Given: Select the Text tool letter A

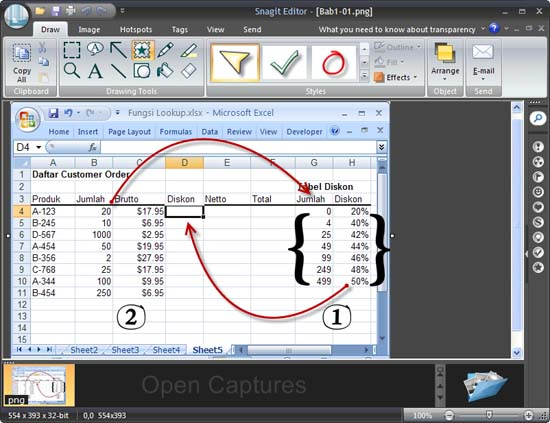Looking at the screenshot, I should pyautogui.click(x=95, y=71).
